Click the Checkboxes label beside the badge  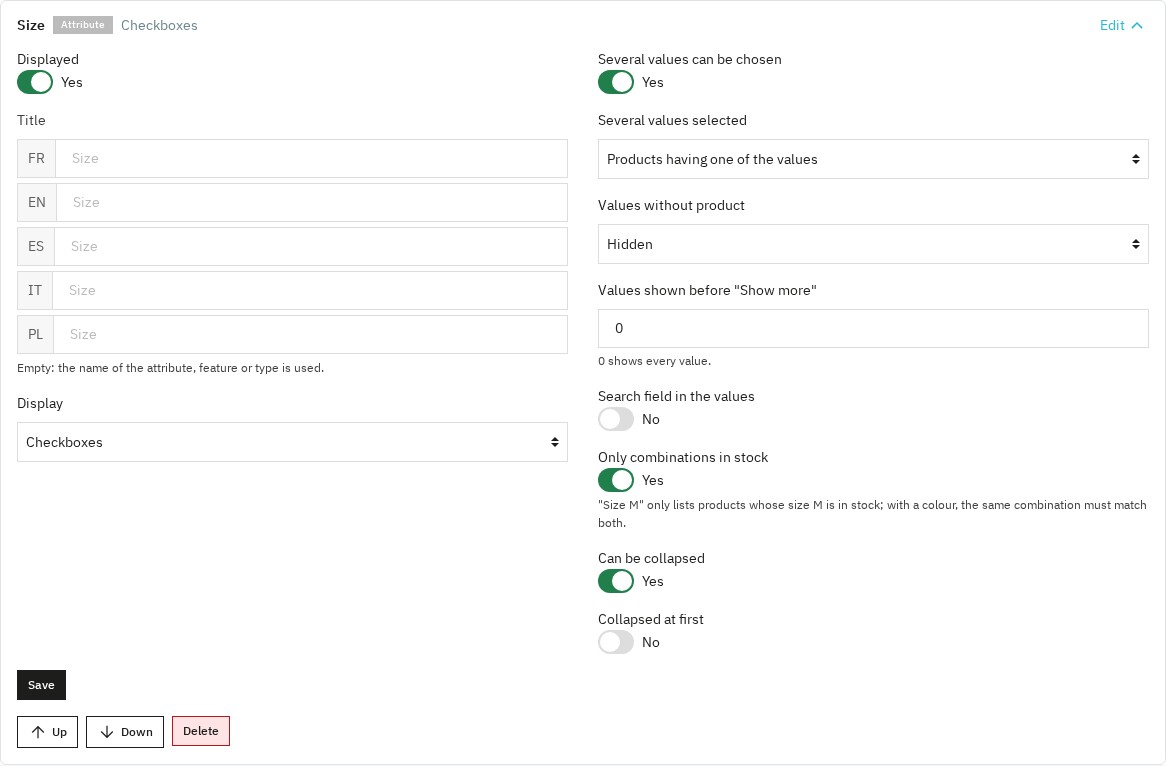click(x=159, y=25)
